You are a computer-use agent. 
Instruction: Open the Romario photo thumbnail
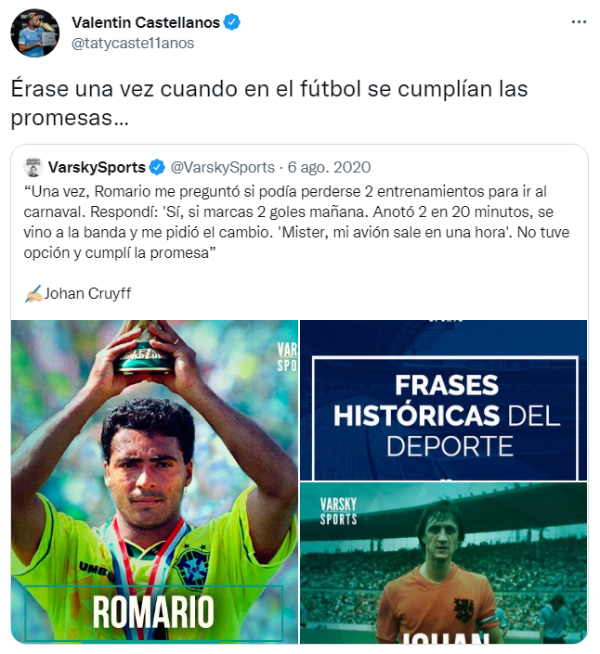(154, 482)
